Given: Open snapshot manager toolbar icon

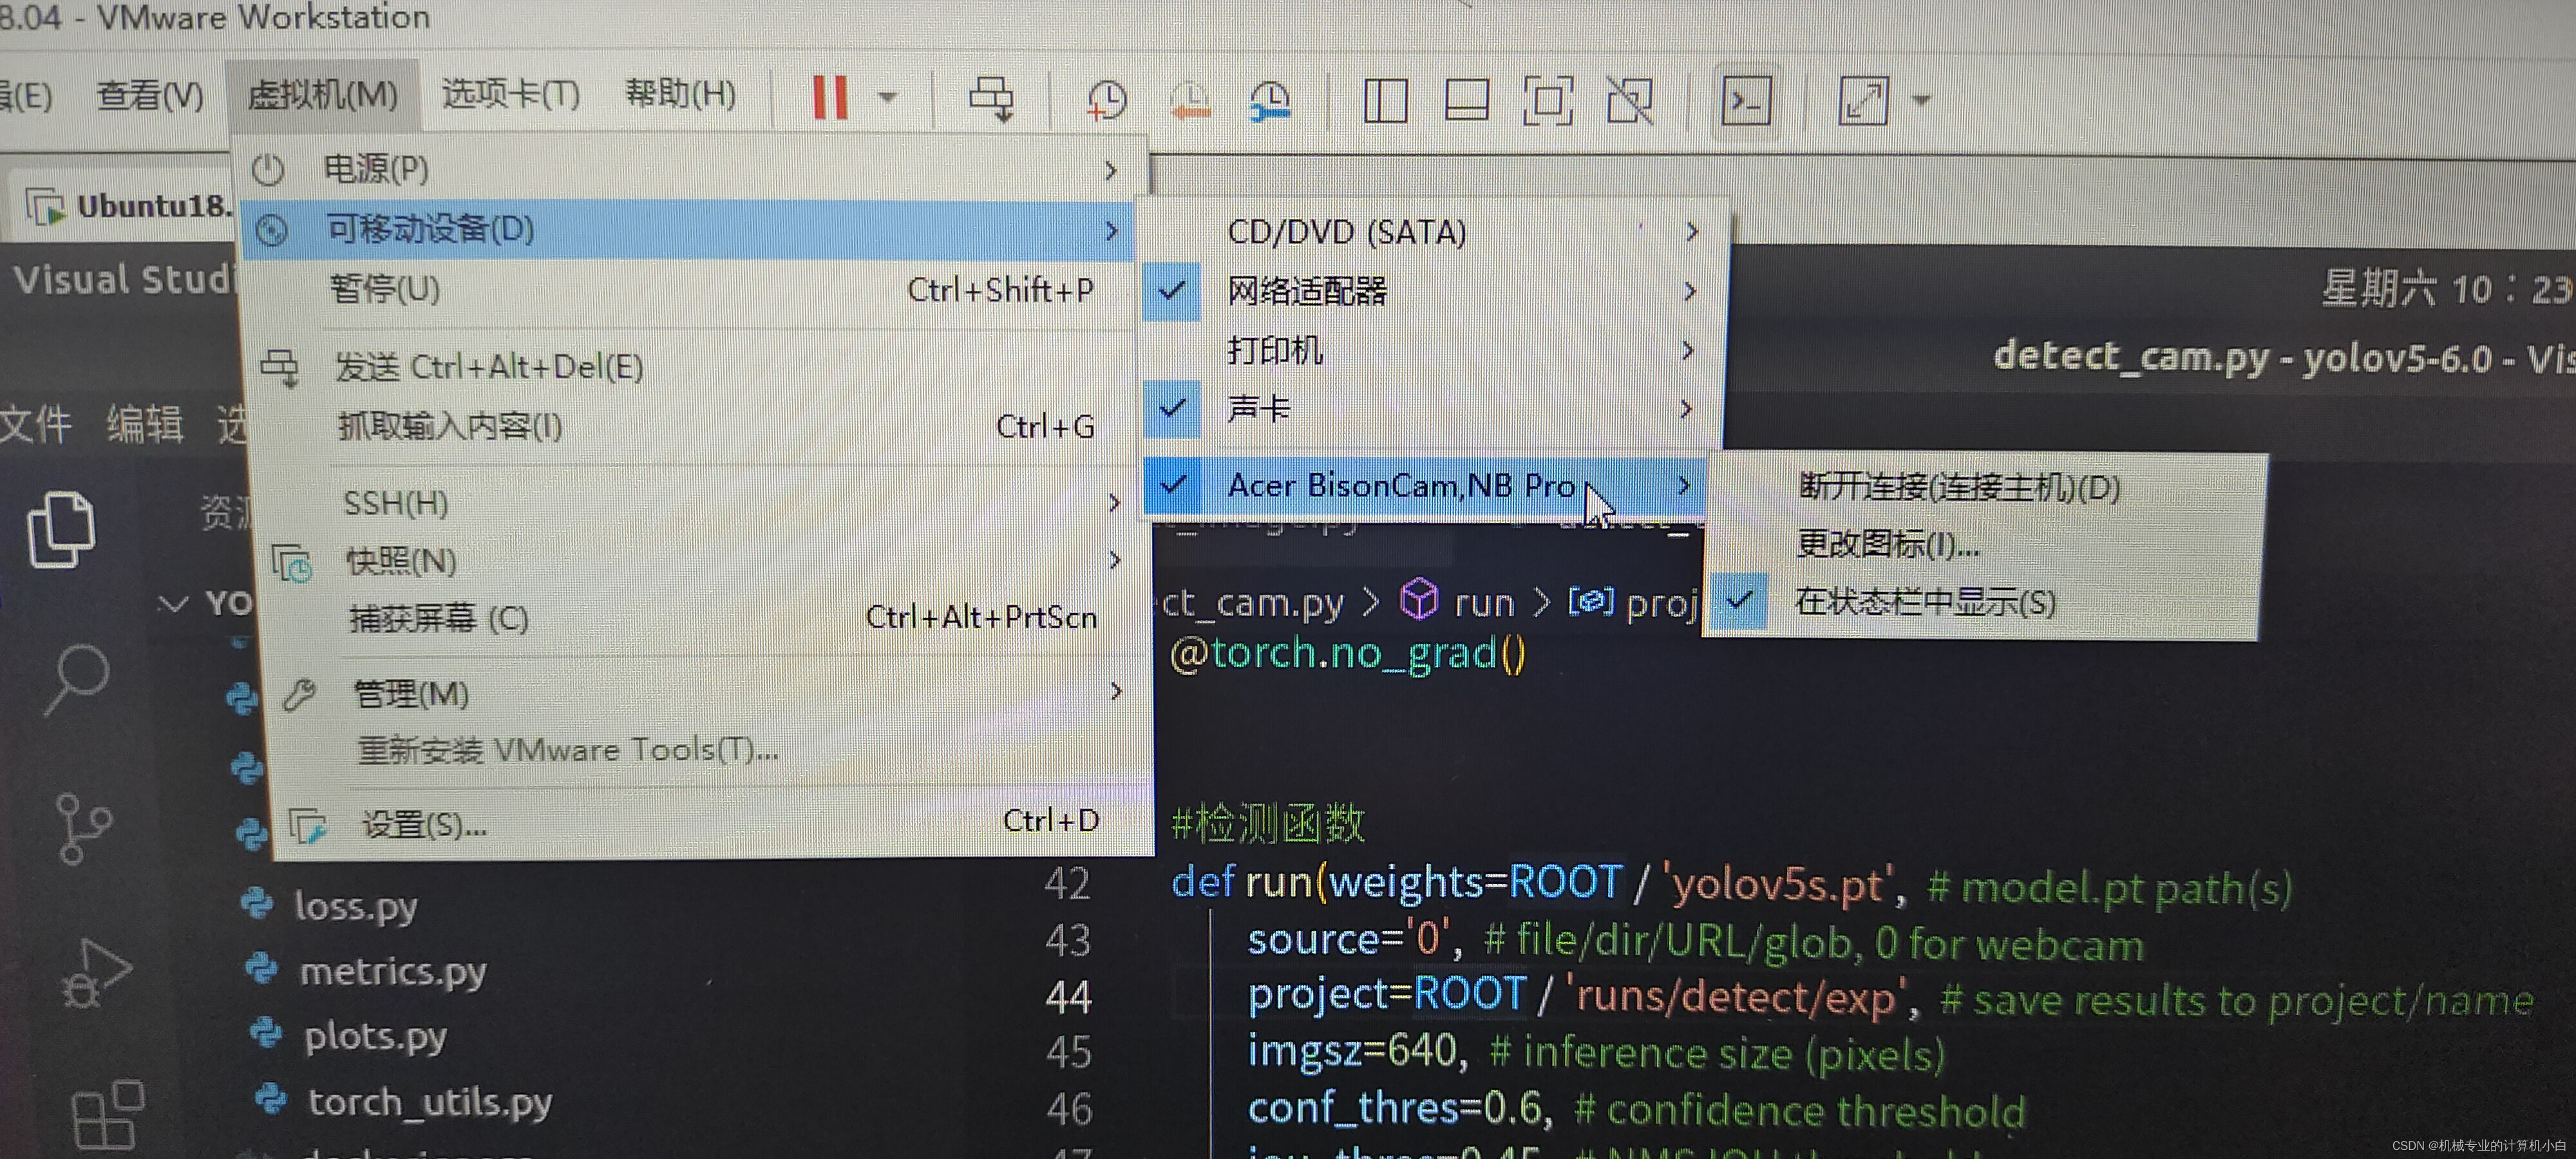Looking at the screenshot, I should [1270, 101].
